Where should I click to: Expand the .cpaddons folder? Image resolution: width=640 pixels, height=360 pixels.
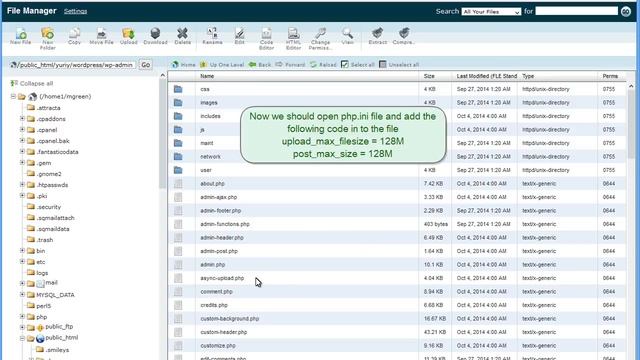coord(22,119)
